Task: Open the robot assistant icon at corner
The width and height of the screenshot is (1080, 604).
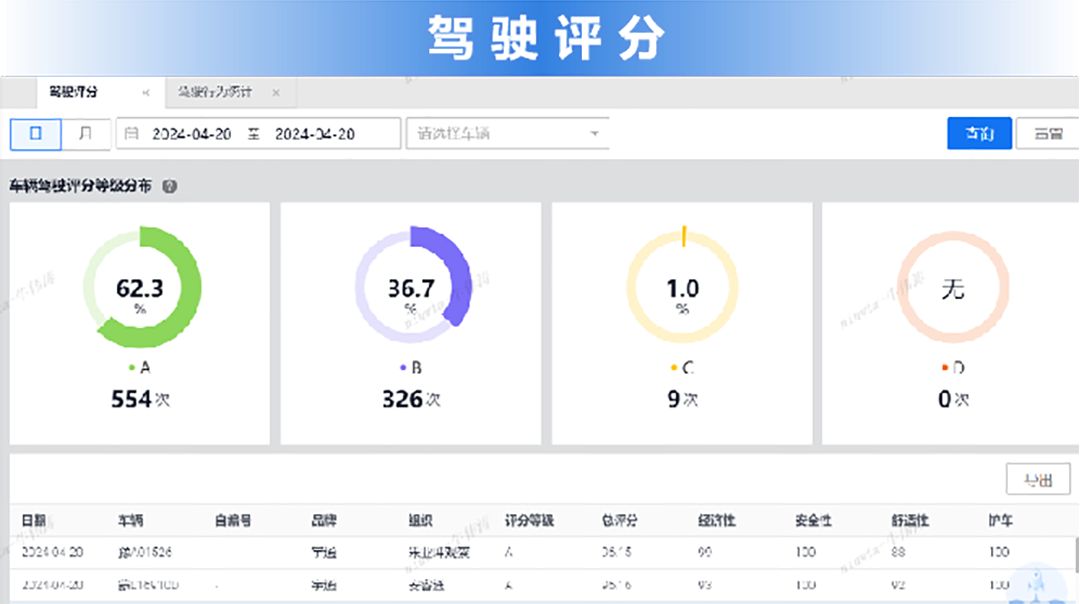Action: pos(1037,584)
